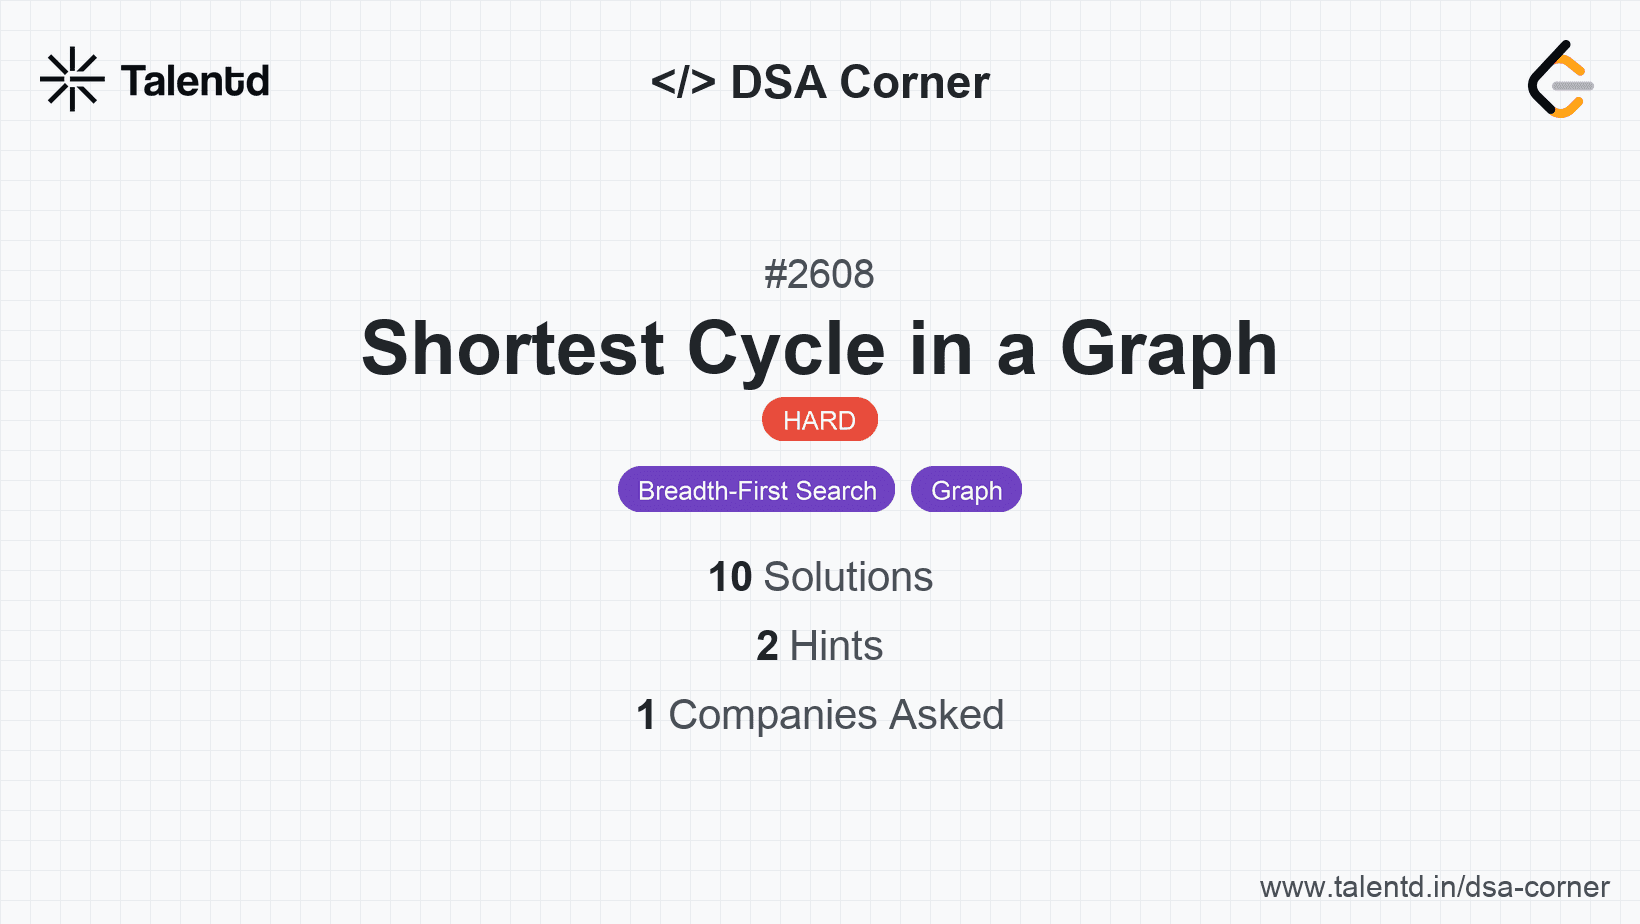
Task: Select the Breadth-First Search tag
Action: pyautogui.click(x=756, y=490)
